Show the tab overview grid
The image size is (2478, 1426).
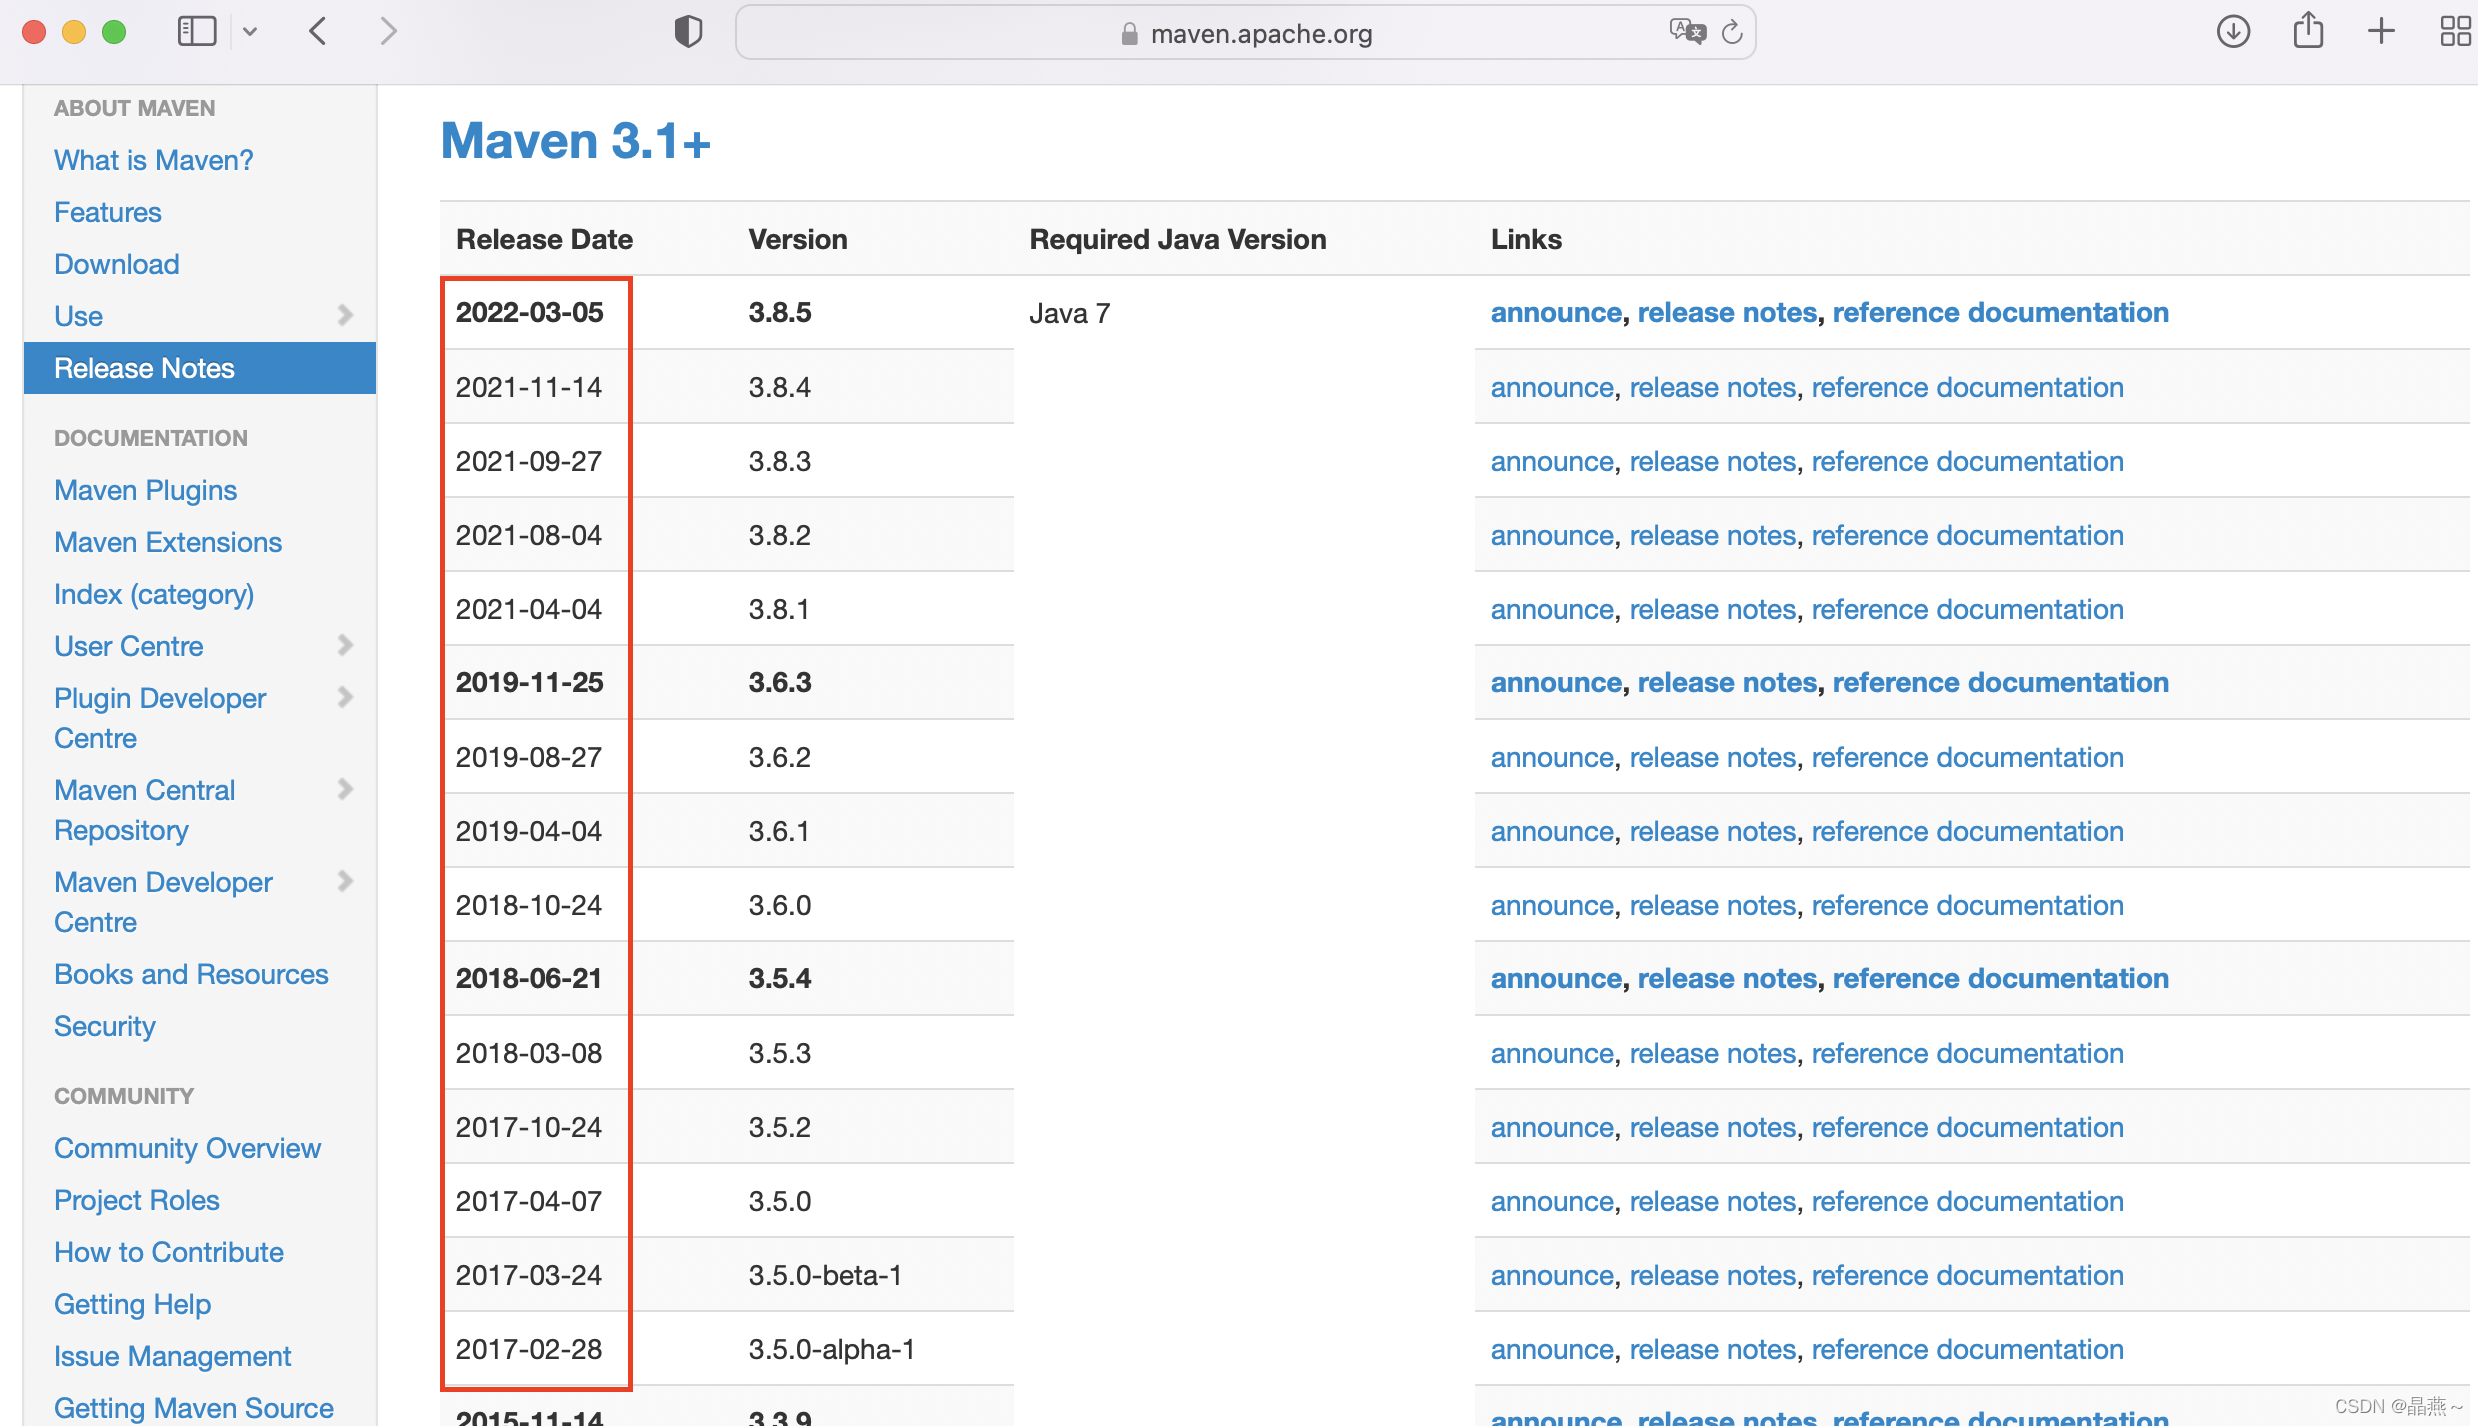coord(2454,32)
